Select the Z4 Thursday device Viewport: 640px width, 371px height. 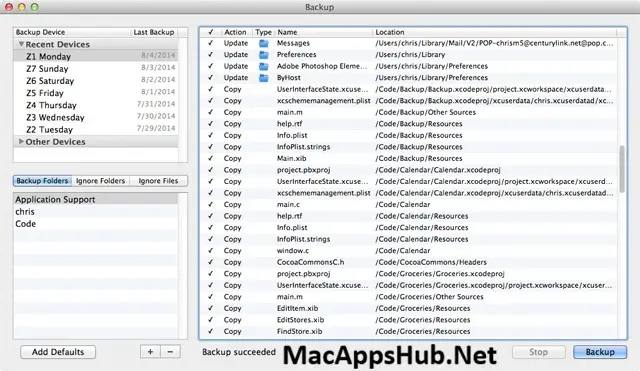(96, 105)
